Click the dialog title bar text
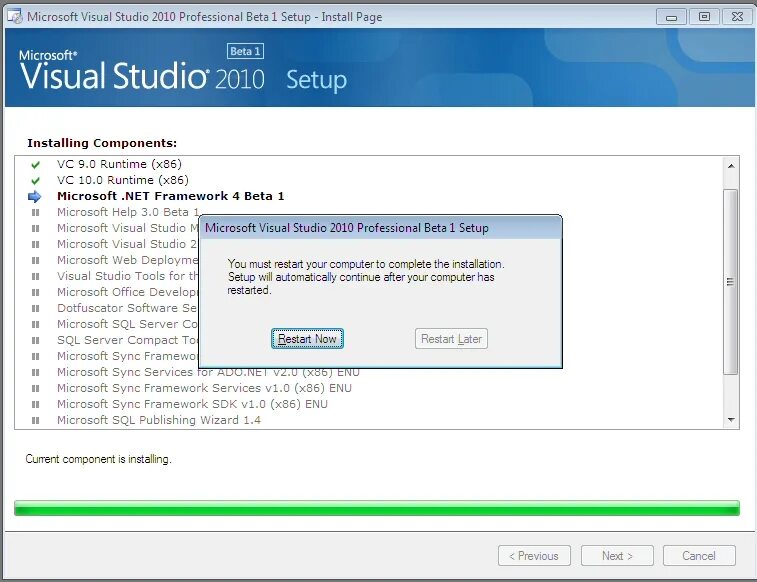 pos(347,228)
